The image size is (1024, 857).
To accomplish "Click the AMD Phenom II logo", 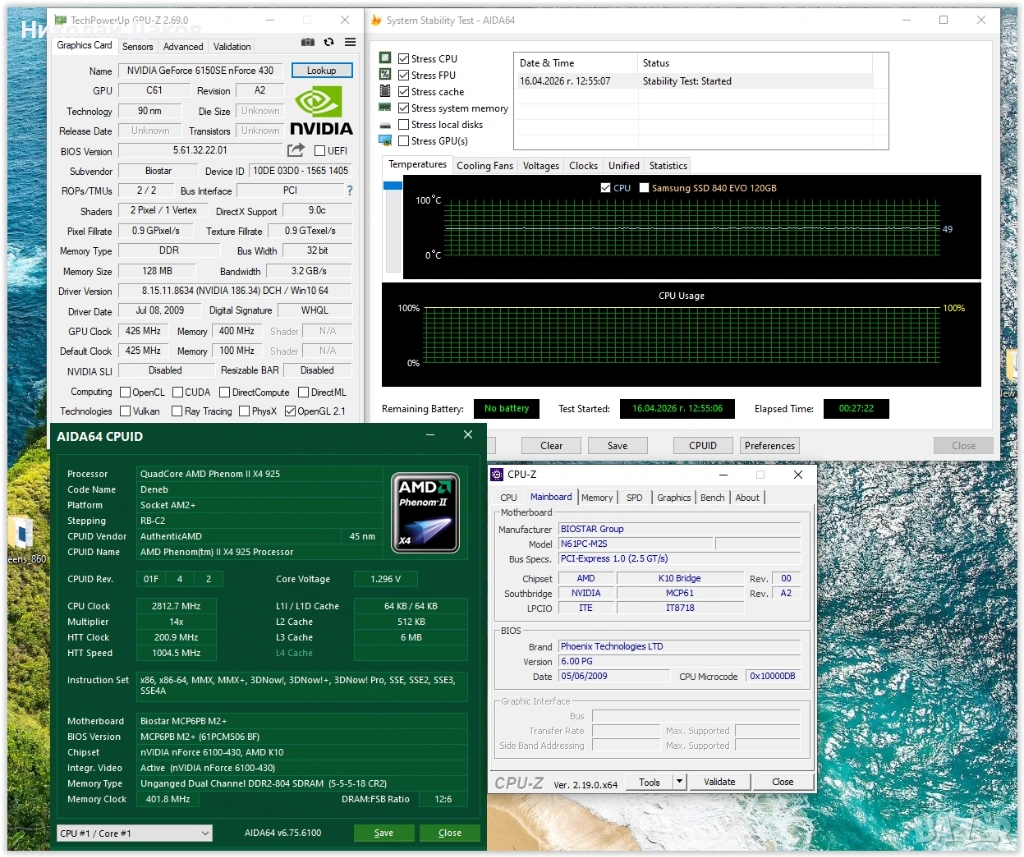I will pyautogui.click(x=425, y=512).
